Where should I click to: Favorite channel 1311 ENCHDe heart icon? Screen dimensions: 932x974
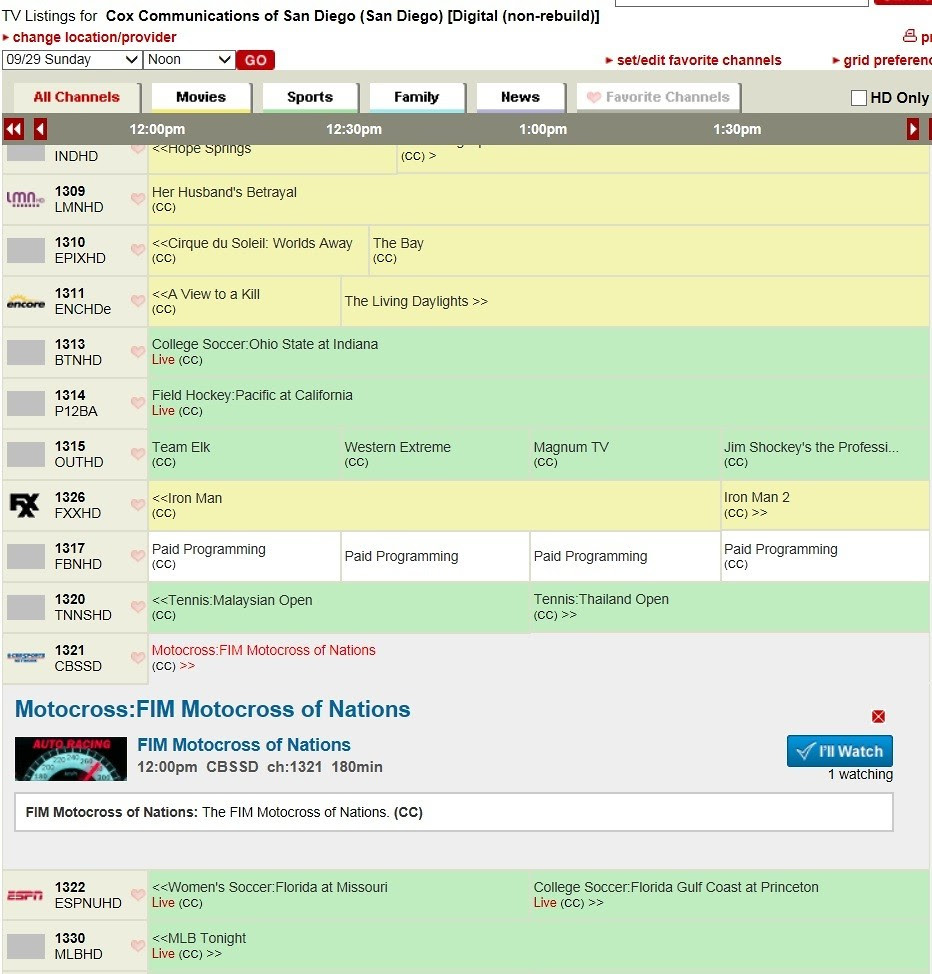pyautogui.click(x=138, y=301)
